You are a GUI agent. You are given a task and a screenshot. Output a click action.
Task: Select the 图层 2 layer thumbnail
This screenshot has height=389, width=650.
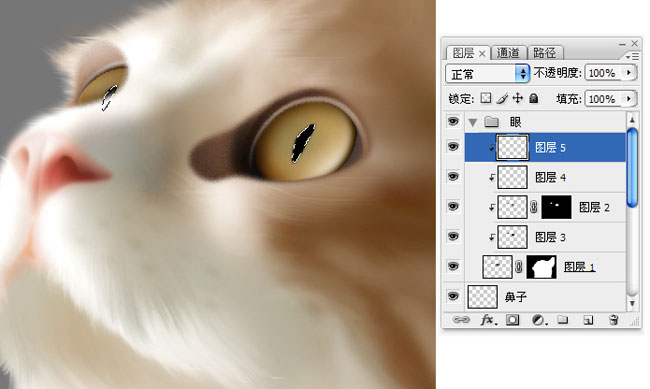coord(512,207)
